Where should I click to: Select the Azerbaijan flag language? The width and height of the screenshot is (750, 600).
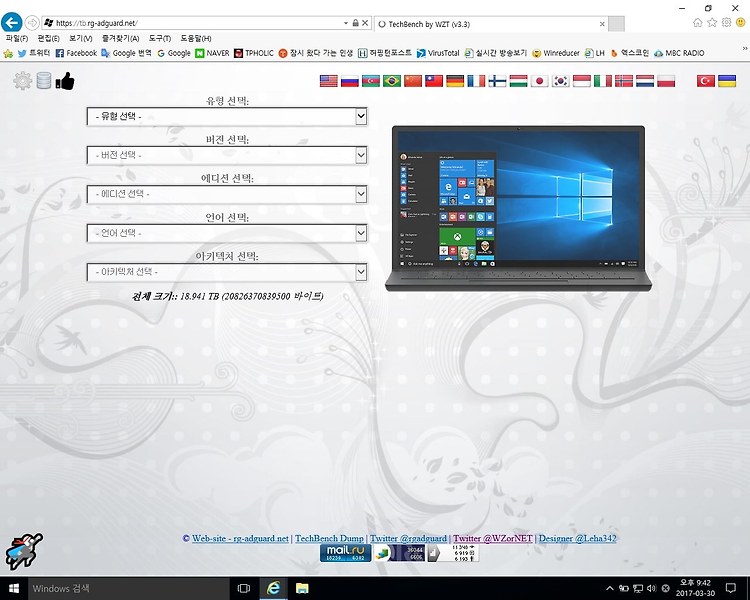pyautogui.click(x=371, y=81)
